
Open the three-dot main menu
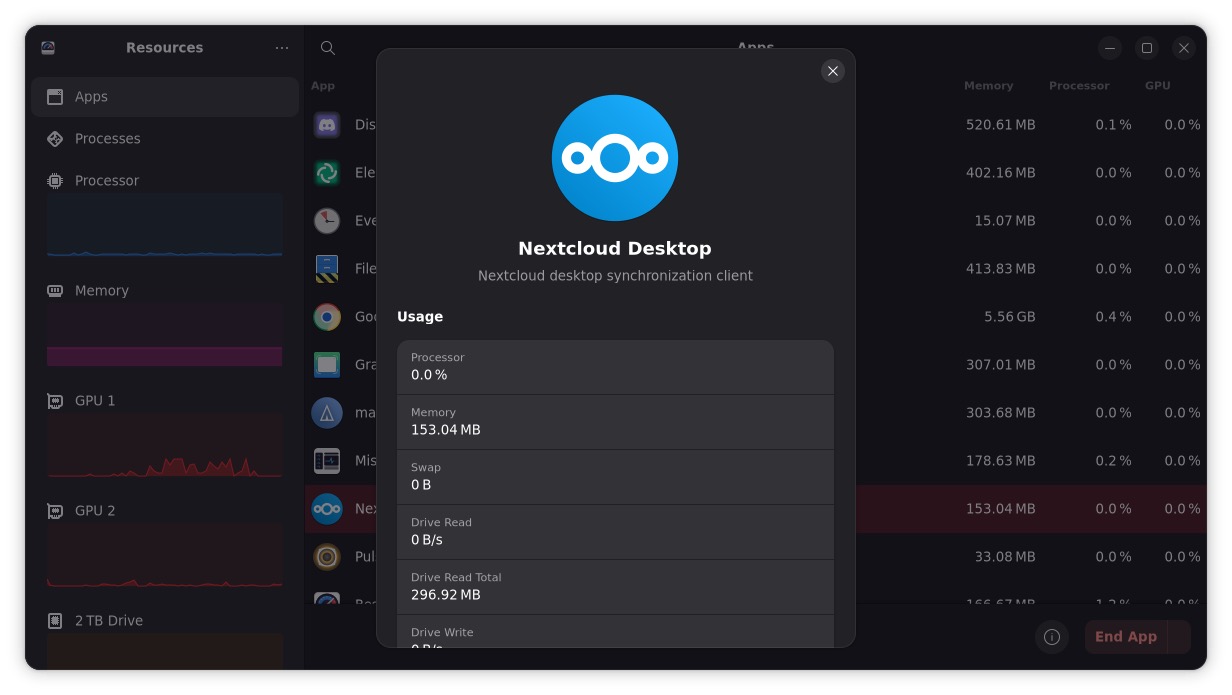[281, 47]
